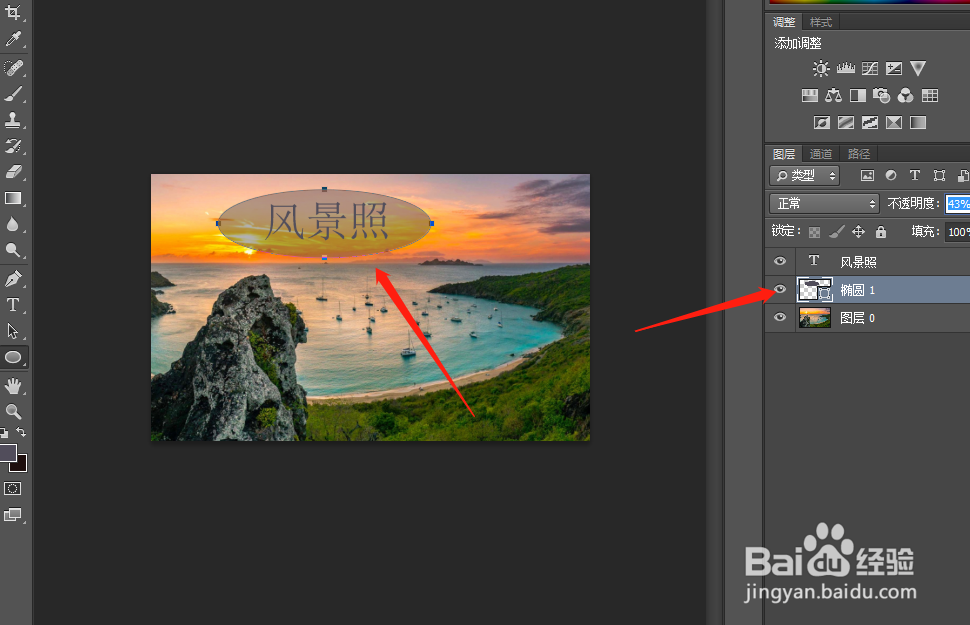Lock transparent pixels
Image resolution: width=970 pixels, height=625 pixels.
click(x=815, y=232)
